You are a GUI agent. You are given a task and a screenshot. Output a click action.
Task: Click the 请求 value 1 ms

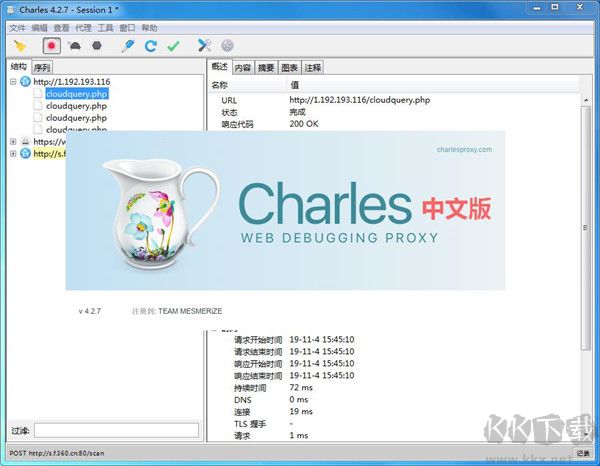(298, 435)
